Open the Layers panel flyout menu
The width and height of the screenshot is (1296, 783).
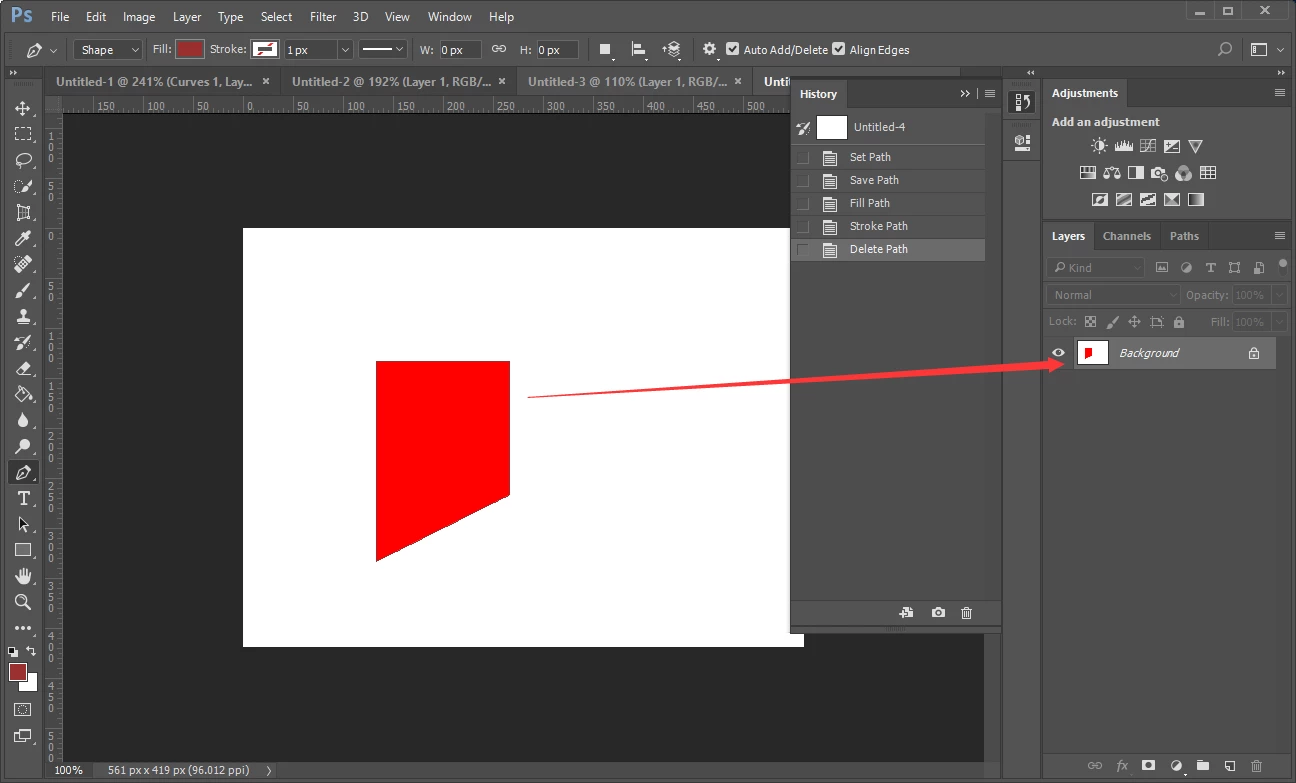[x=1280, y=236]
